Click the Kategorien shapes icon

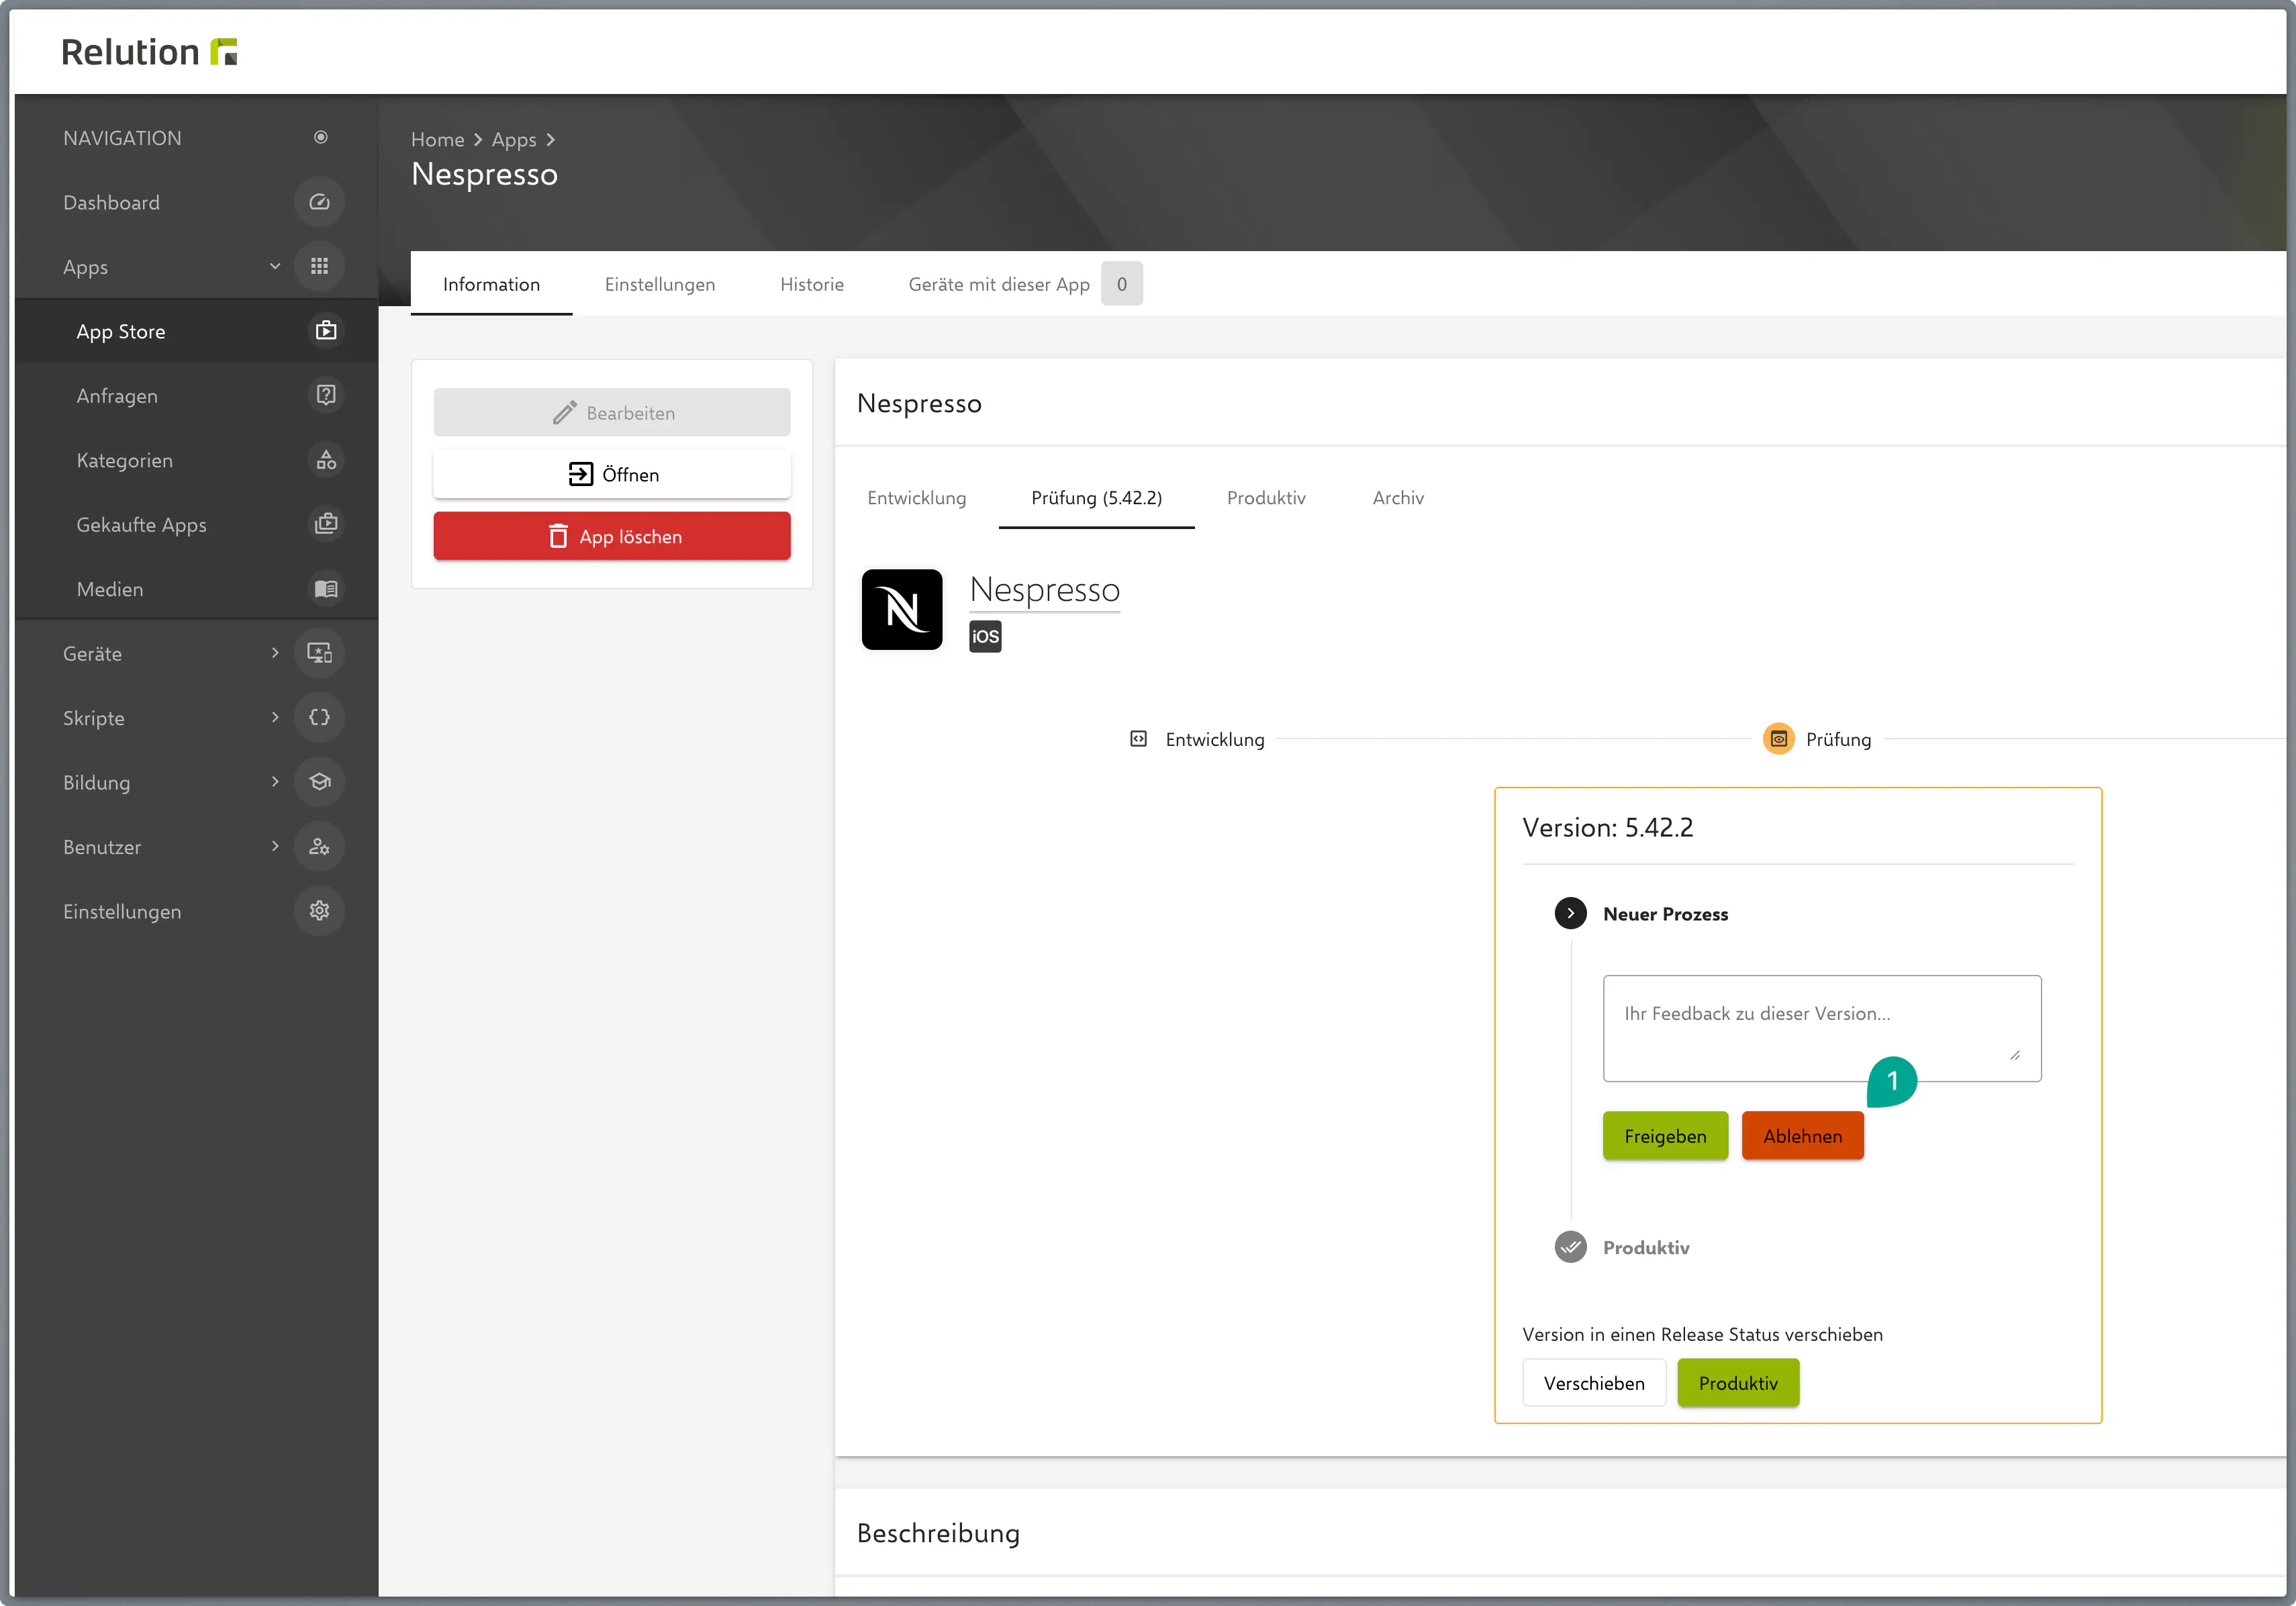pyautogui.click(x=325, y=460)
